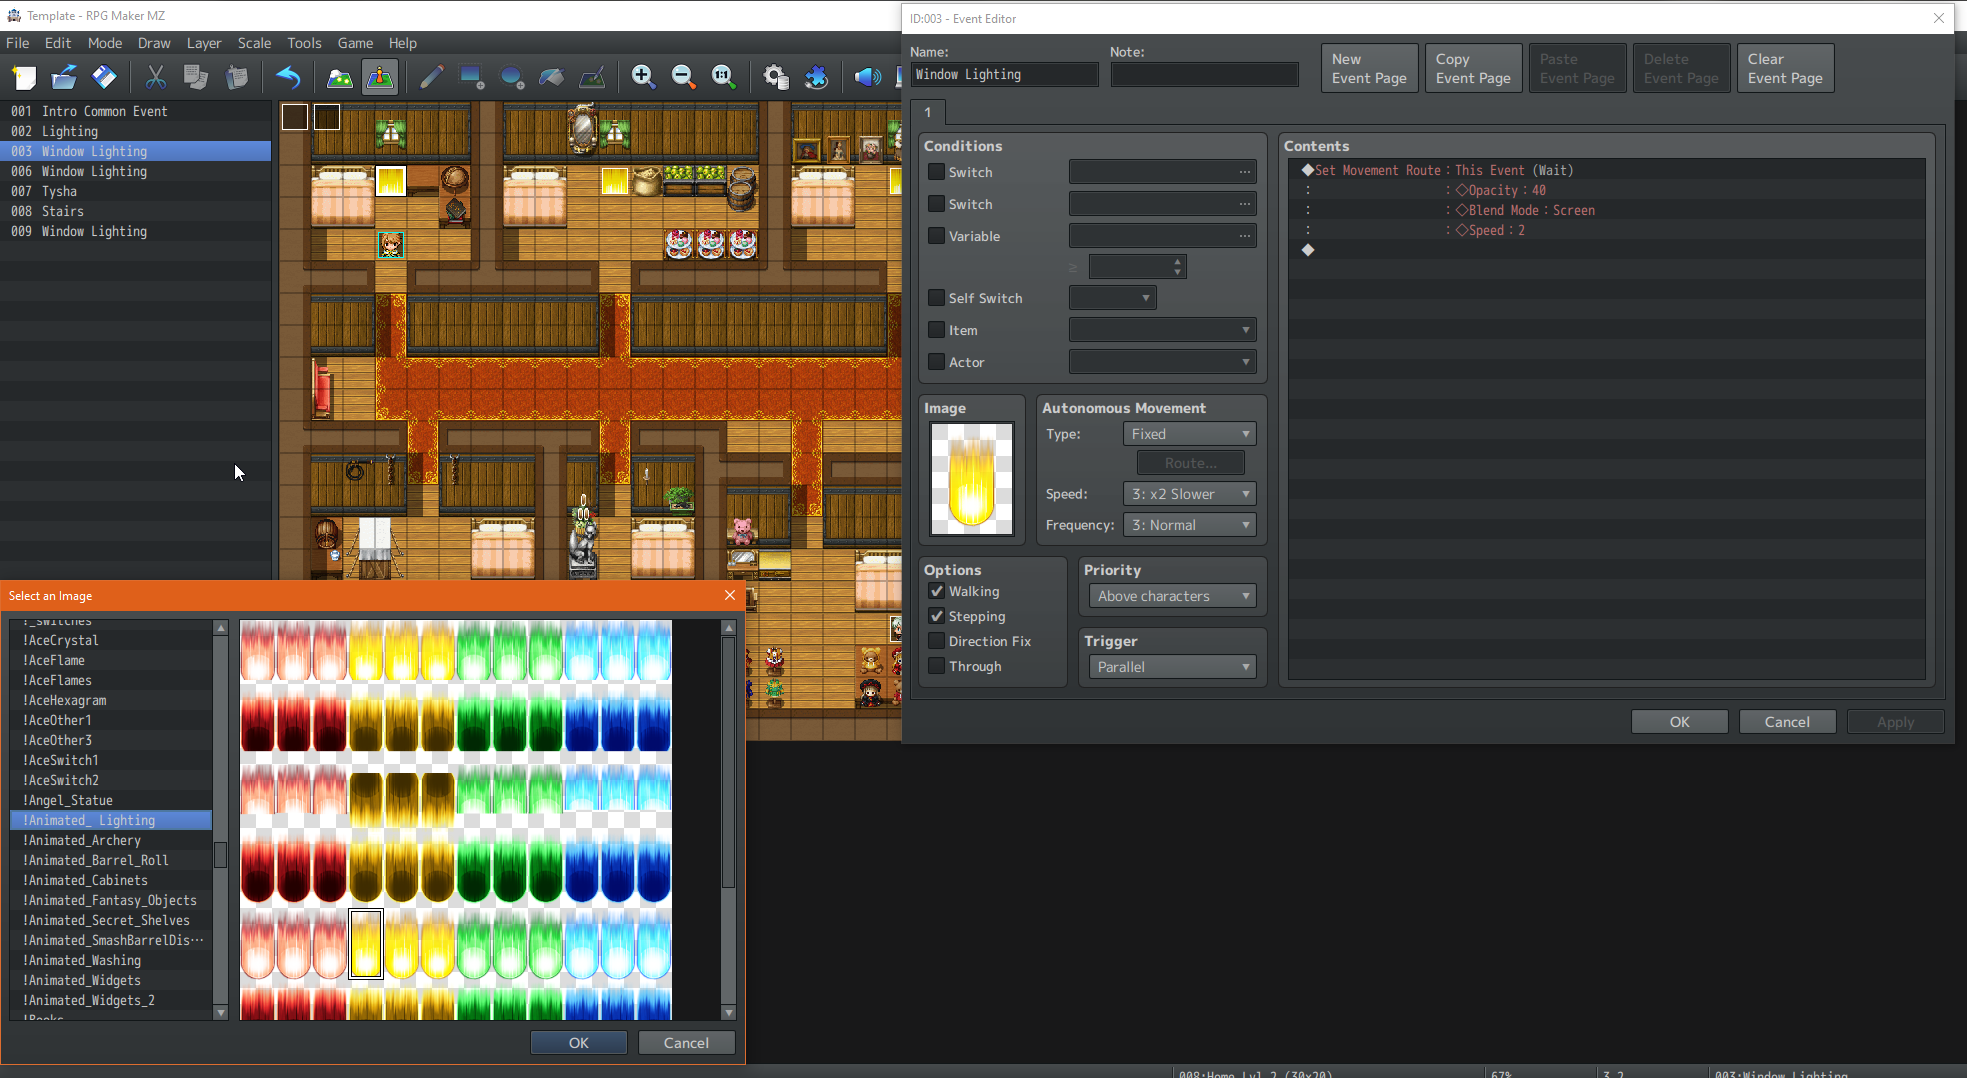This screenshot has height=1078, width=1967.
Task: Select the Rectangle drawing tool
Action: pyautogui.click(x=472, y=77)
